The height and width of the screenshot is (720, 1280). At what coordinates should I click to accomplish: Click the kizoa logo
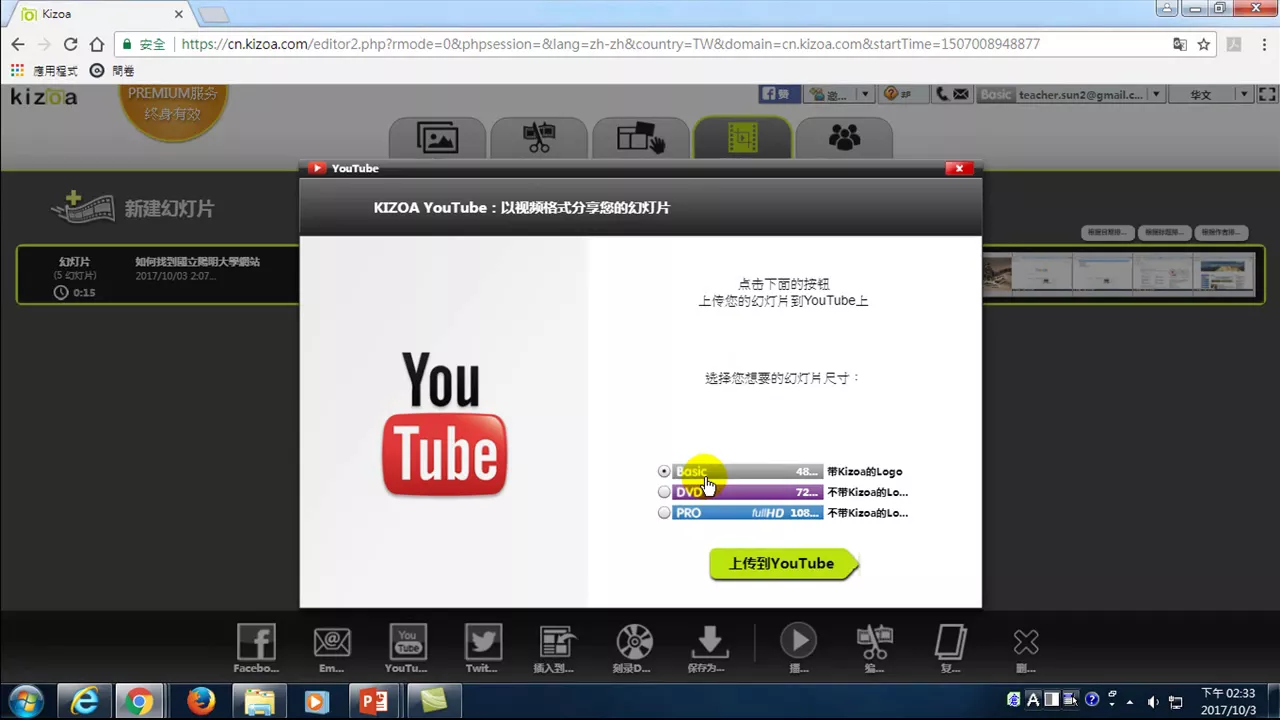(x=43, y=97)
